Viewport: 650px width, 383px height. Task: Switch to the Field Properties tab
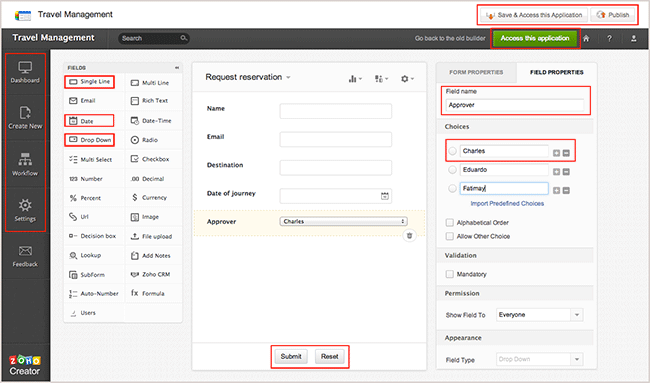pos(557,72)
